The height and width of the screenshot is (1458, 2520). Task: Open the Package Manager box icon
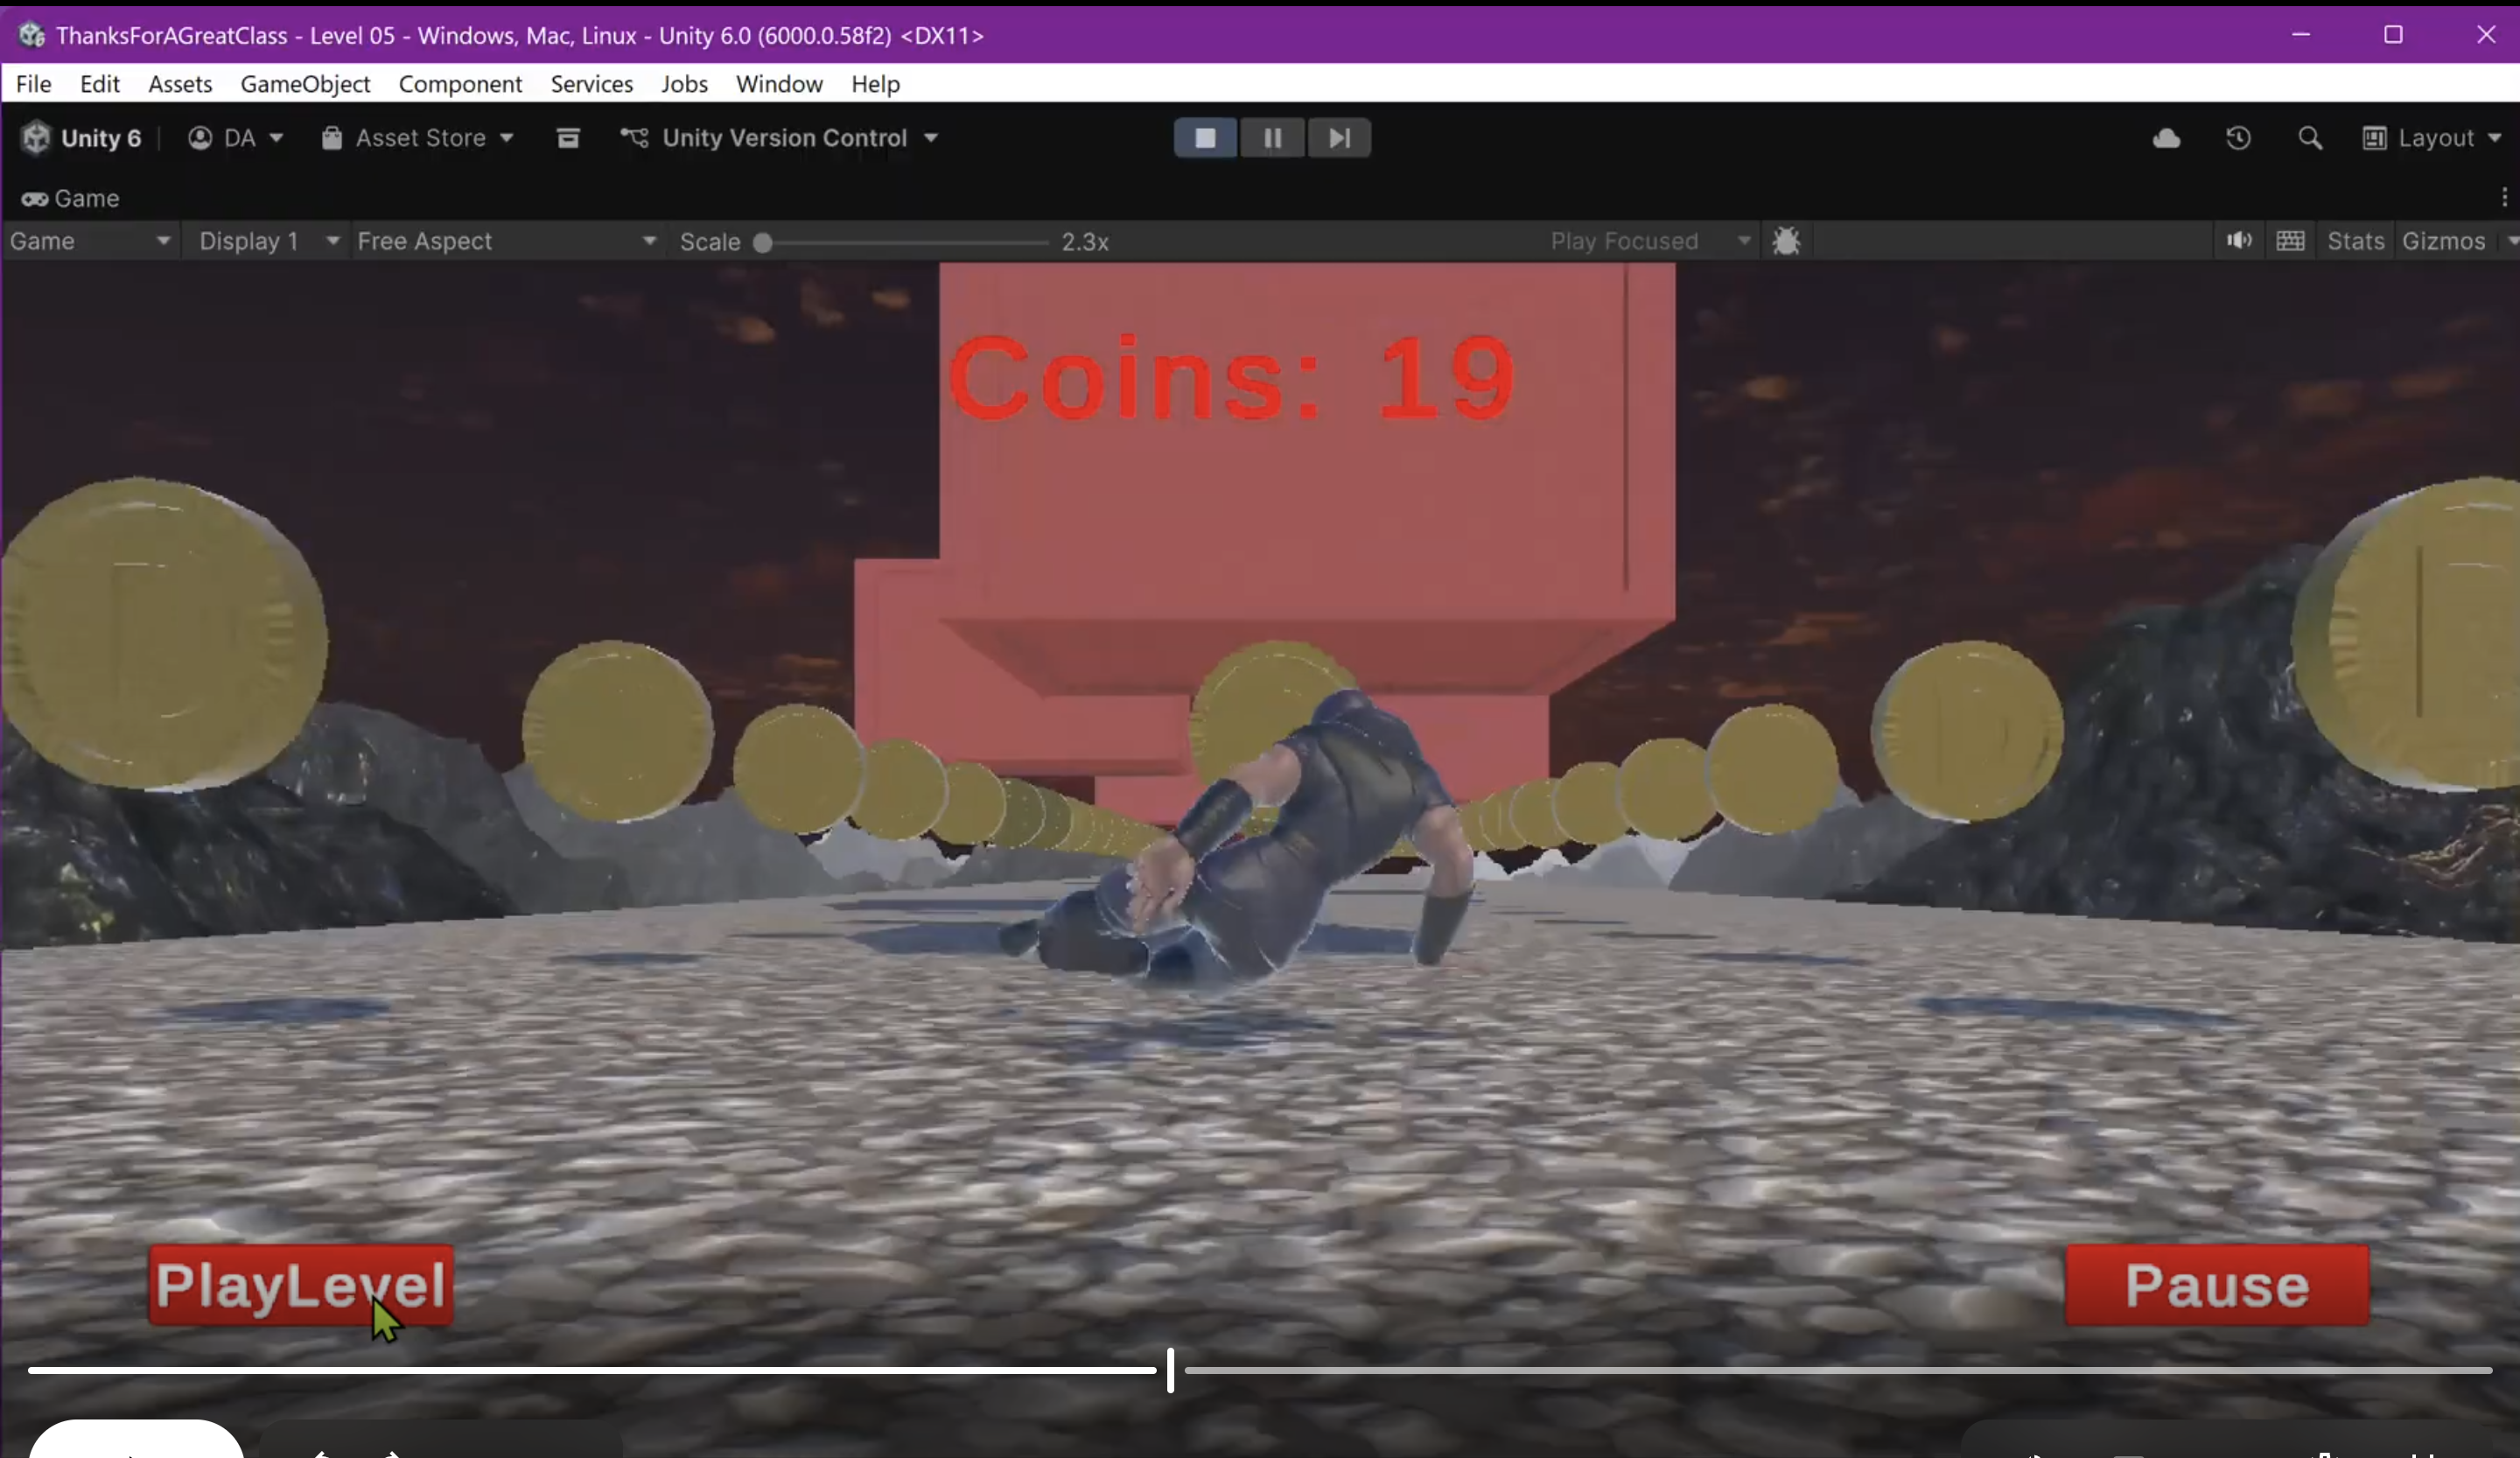(x=568, y=138)
